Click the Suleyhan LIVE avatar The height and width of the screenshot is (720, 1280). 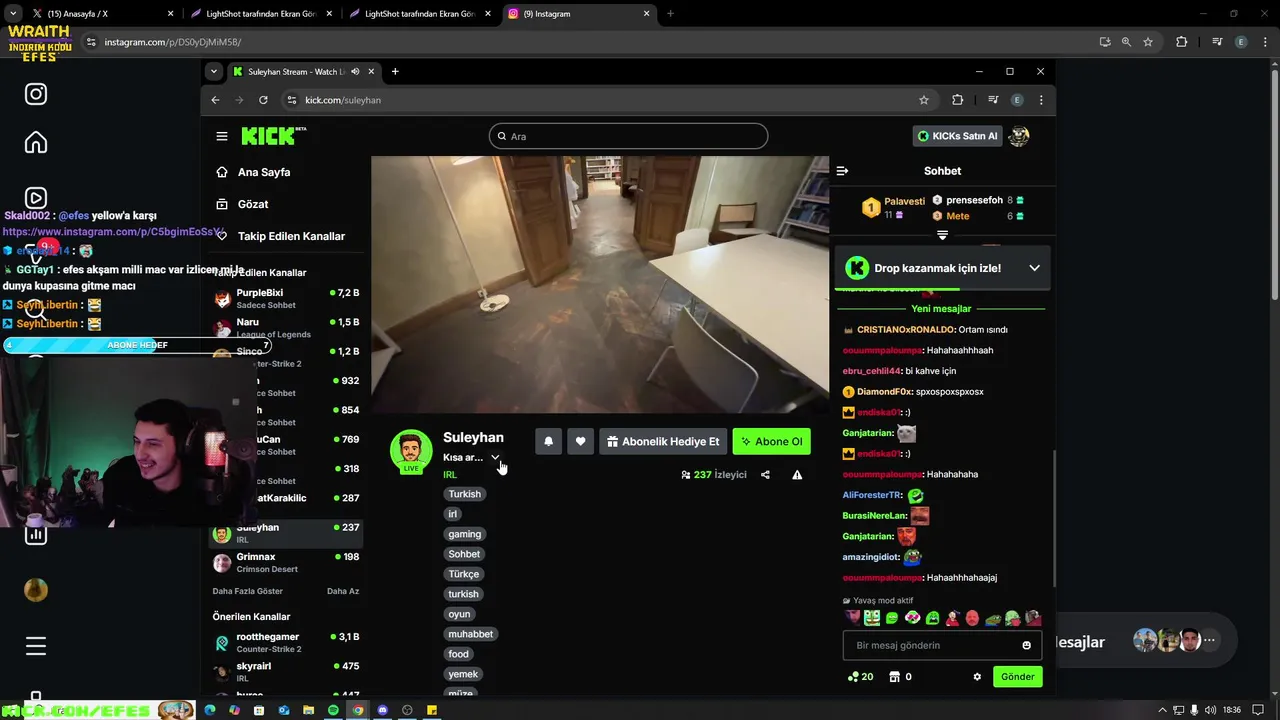coord(411,451)
